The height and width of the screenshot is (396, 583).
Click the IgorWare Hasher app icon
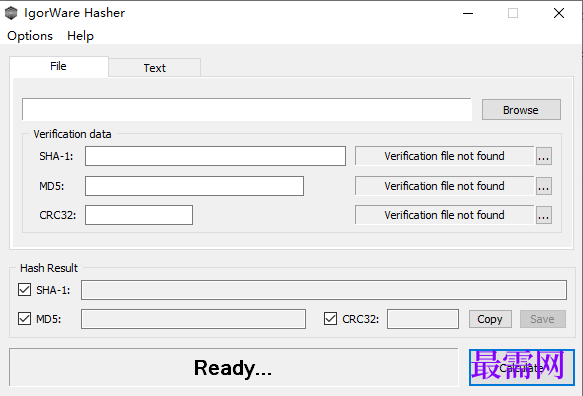(x=11, y=13)
